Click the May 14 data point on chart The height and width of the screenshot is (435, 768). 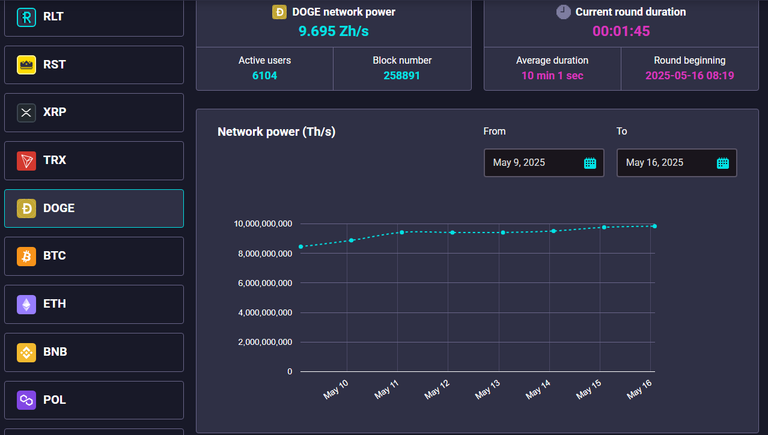point(553,231)
